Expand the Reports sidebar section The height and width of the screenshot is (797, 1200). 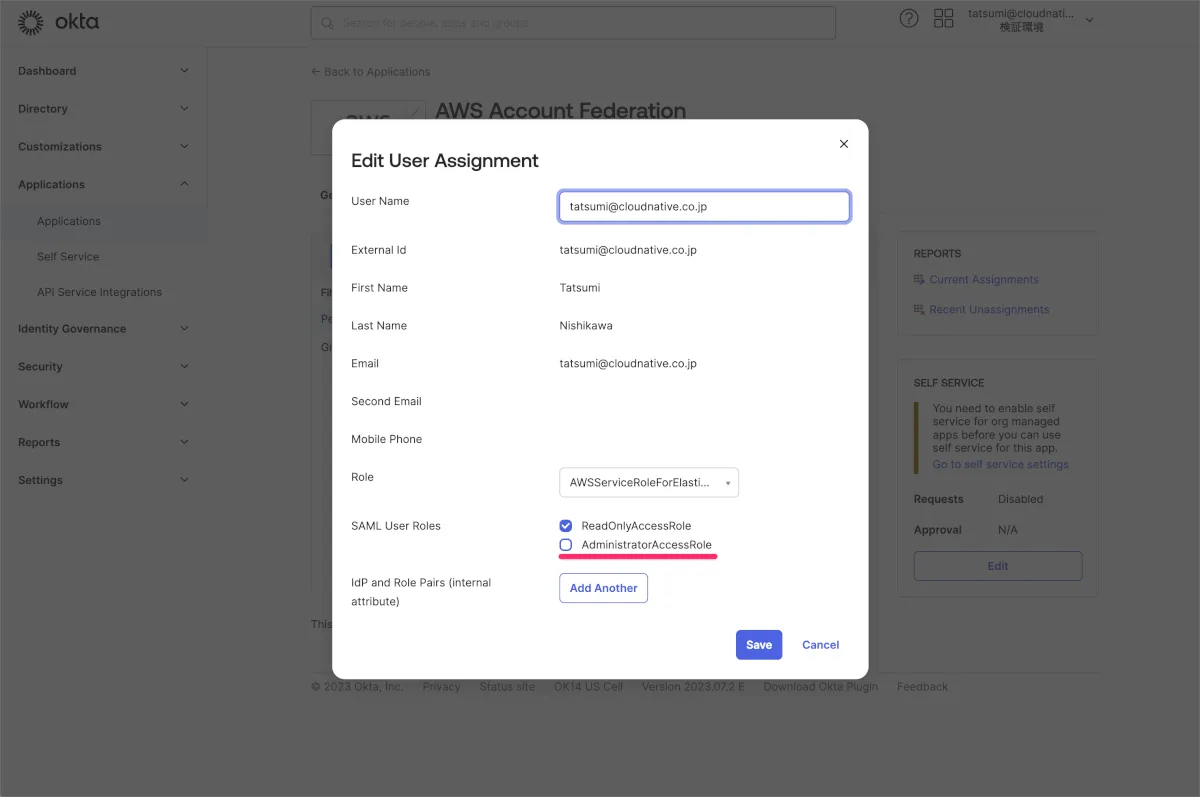(184, 443)
